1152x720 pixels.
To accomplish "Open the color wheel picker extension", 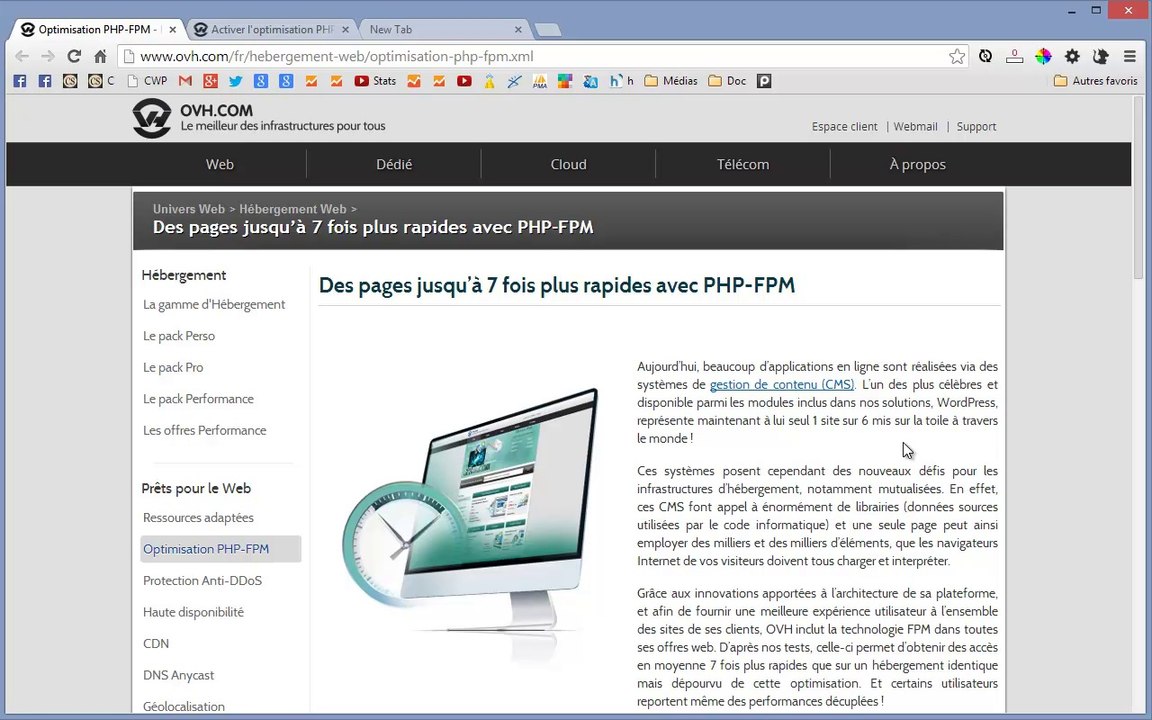I will click(1043, 56).
